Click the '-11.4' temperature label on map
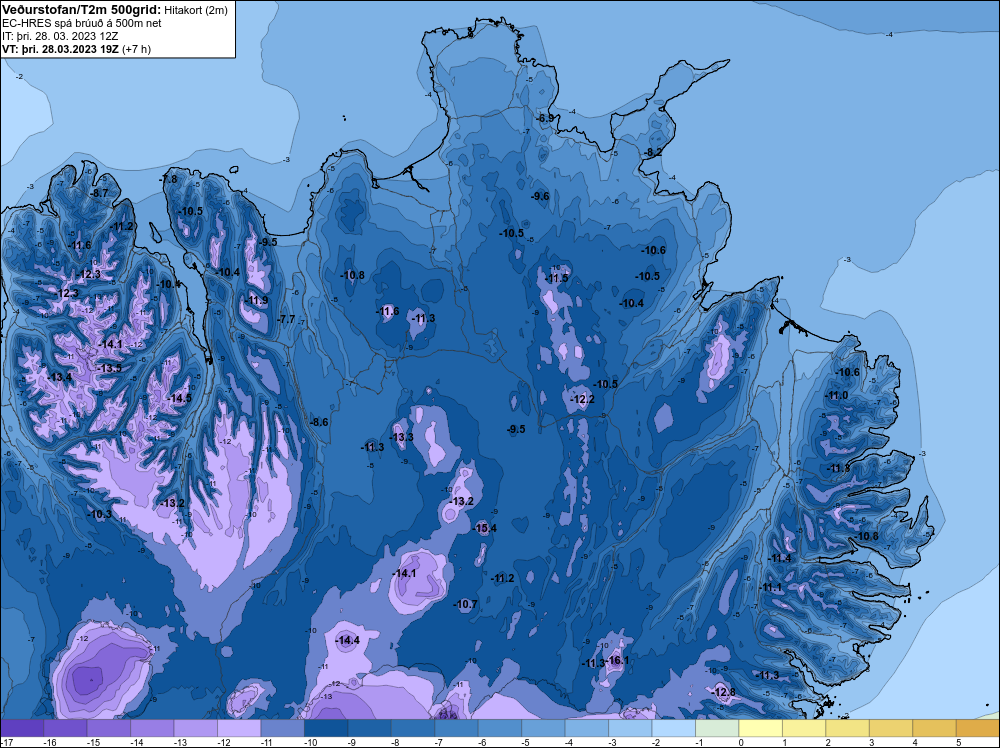 779,558
